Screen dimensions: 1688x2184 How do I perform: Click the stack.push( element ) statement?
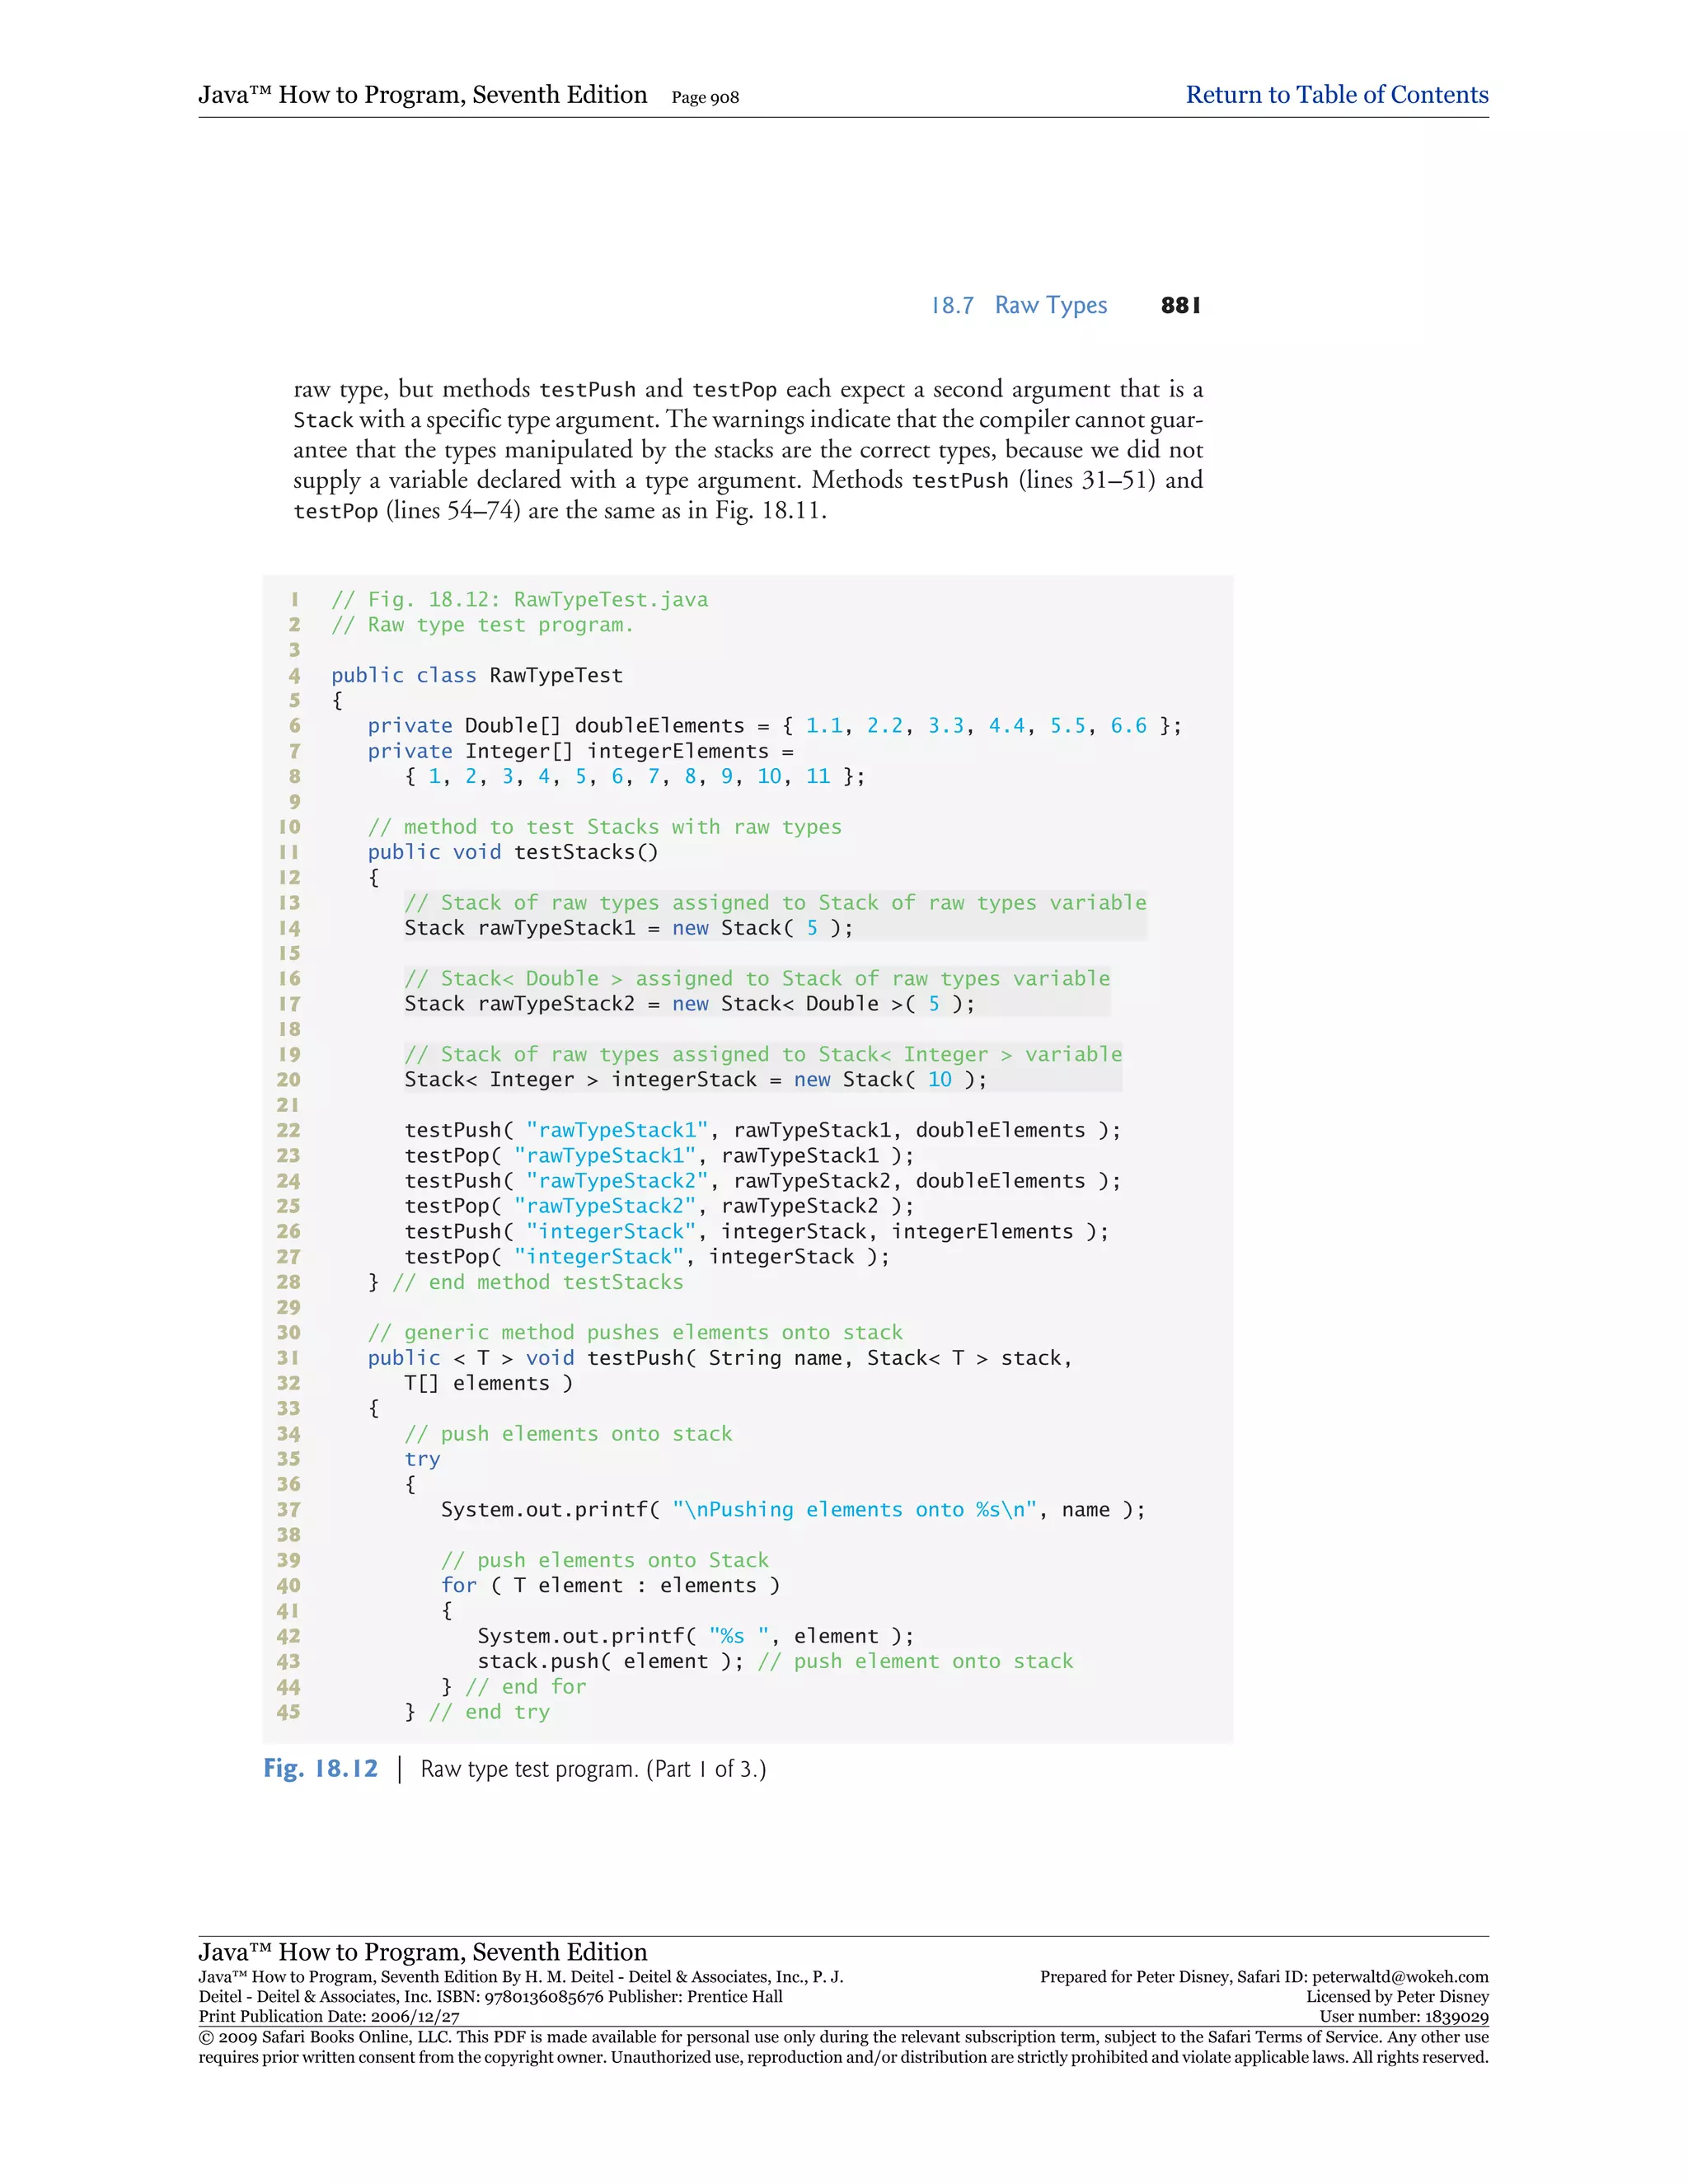[x=610, y=1661]
